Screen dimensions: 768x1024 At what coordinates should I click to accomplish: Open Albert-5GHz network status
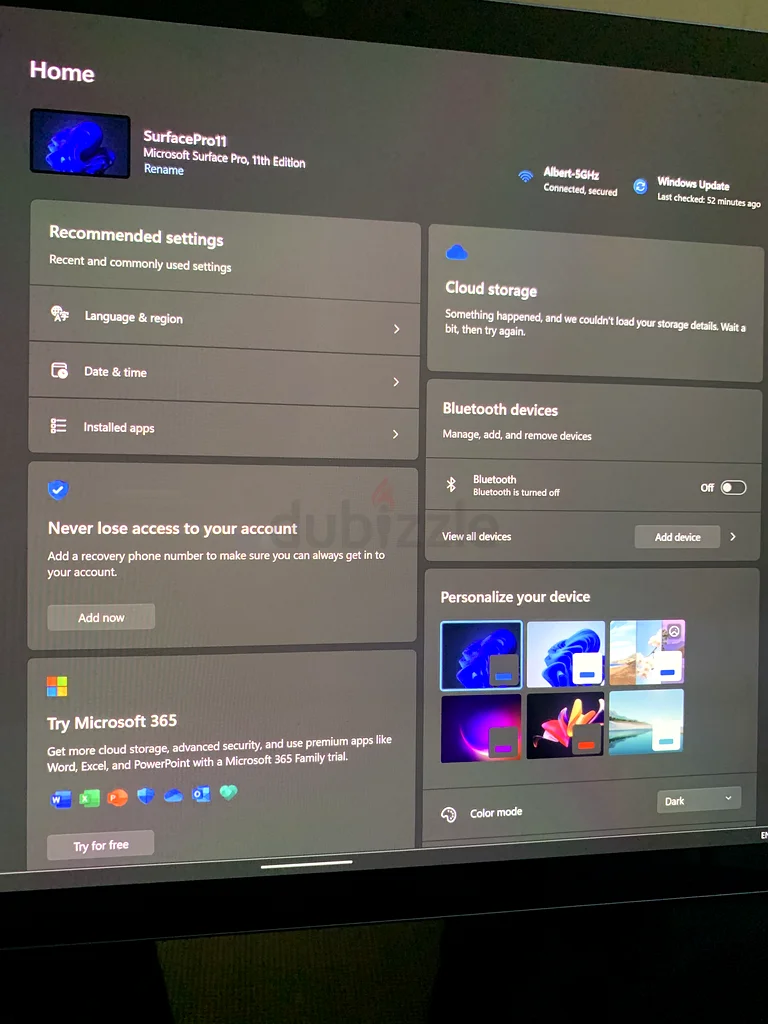point(580,182)
